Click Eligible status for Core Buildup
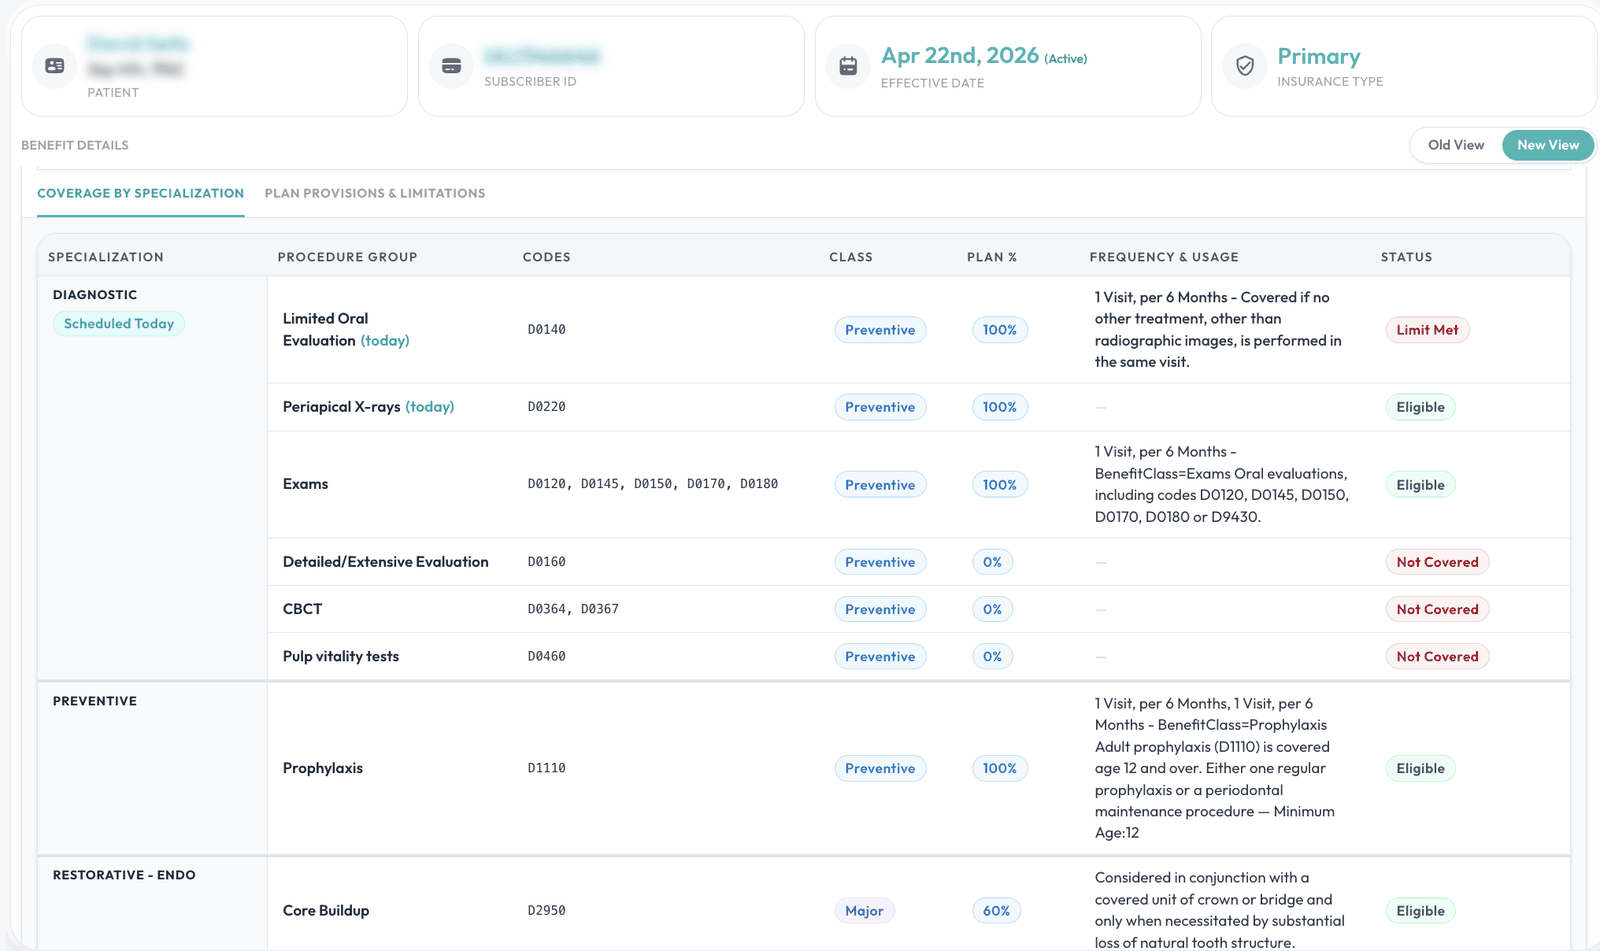This screenshot has width=1600, height=951. (1420, 911)
